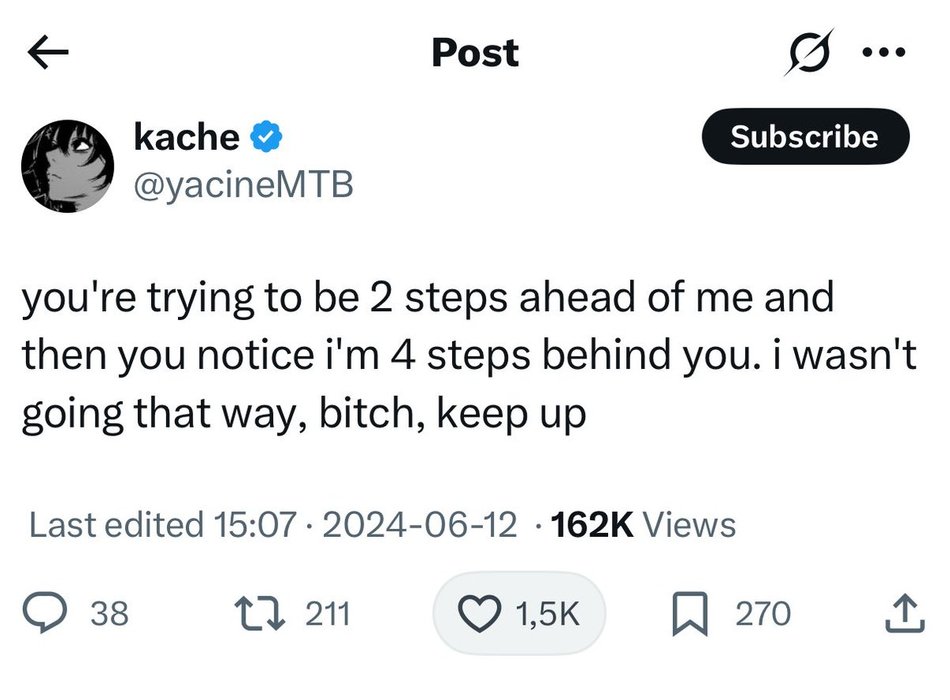Click the 1,5K likes count
The width and height of the screenshot is (950, 700).
click(548, 613)
